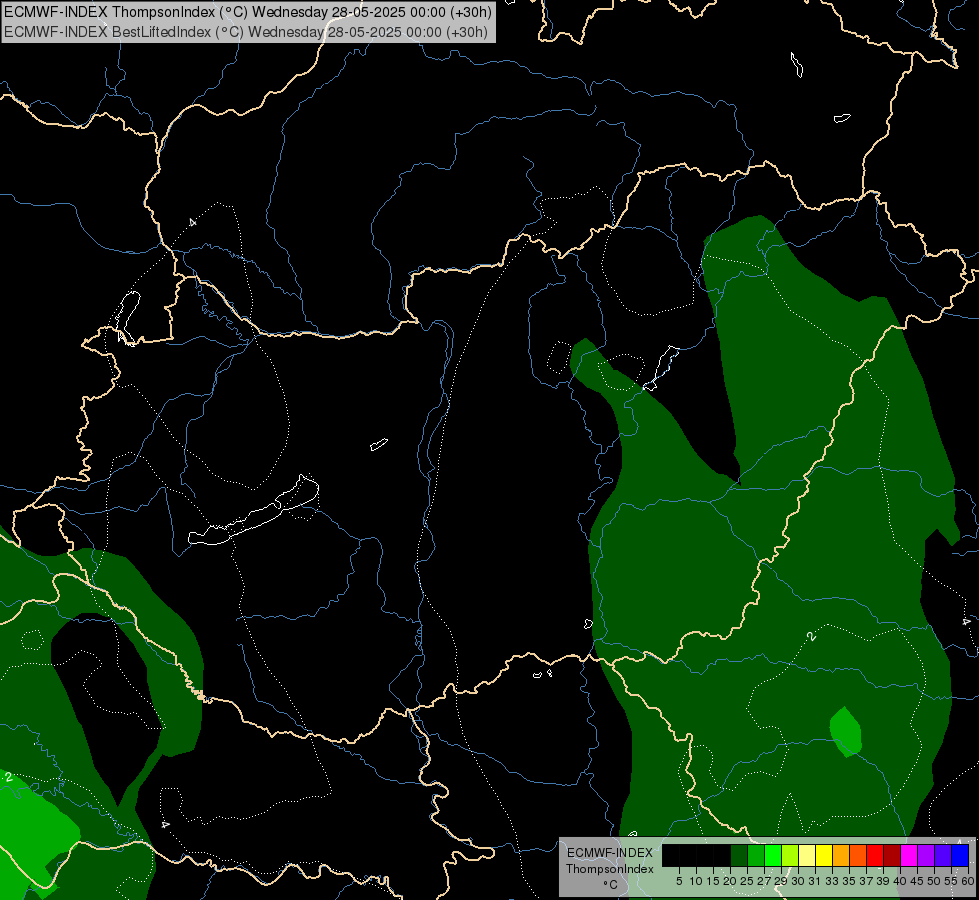Pick the bright green 27–29 legend swatch
This screenshot has width=979, height=900.
pos(773,855)
